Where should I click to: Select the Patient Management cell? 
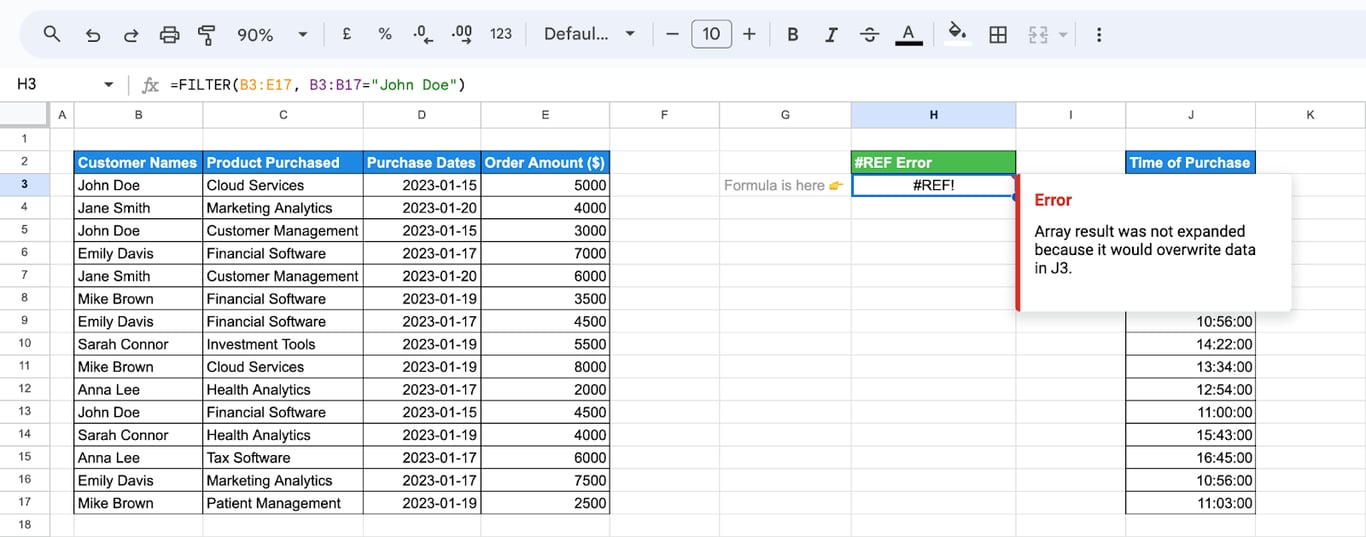point(283,503)
